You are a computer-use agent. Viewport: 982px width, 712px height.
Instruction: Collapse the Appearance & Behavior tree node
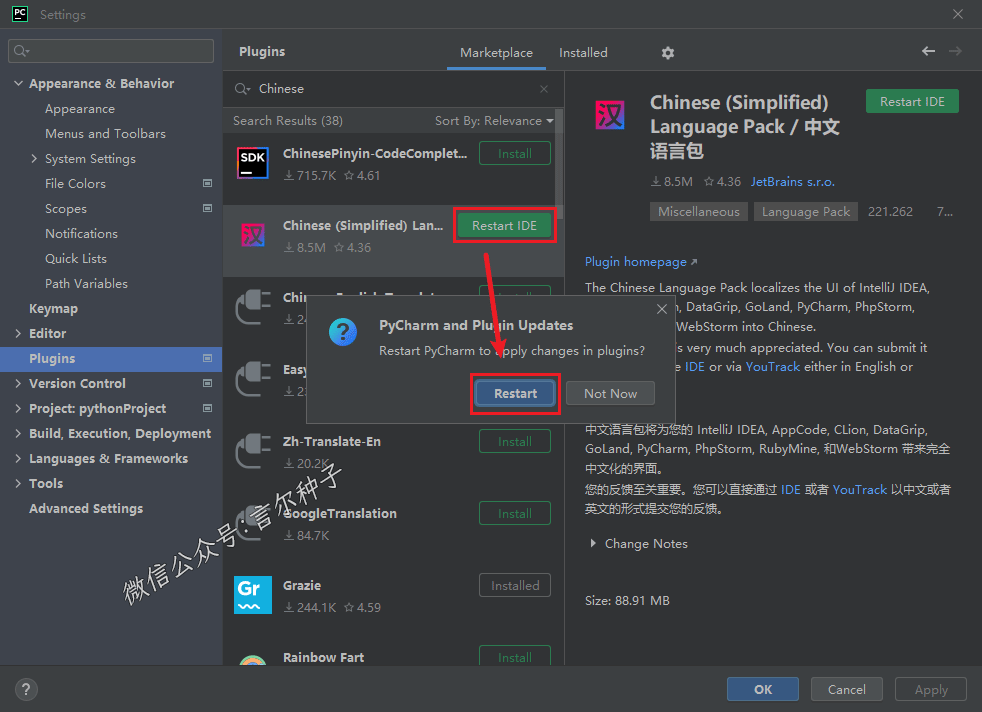[x=18, y=84]
